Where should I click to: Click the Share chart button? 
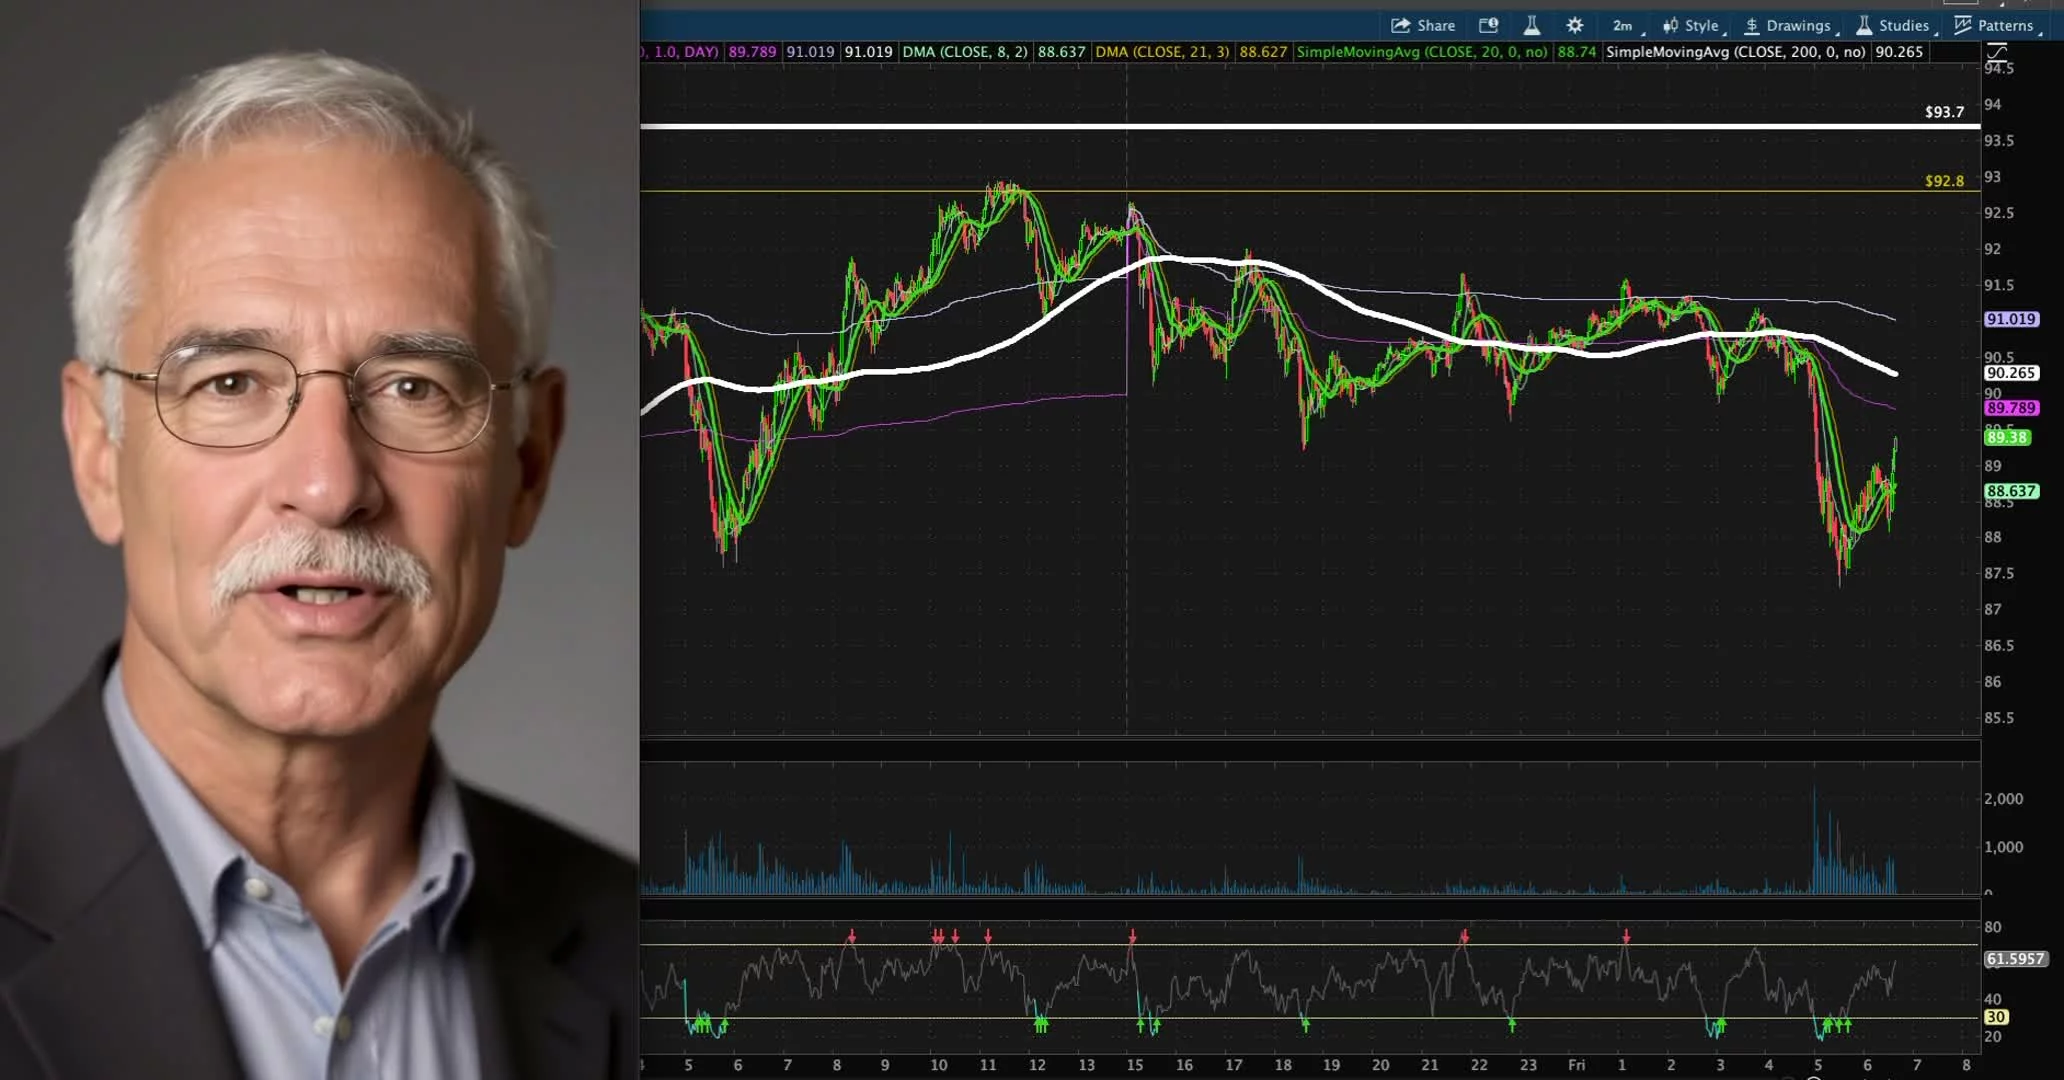[x=1423, y=25]
